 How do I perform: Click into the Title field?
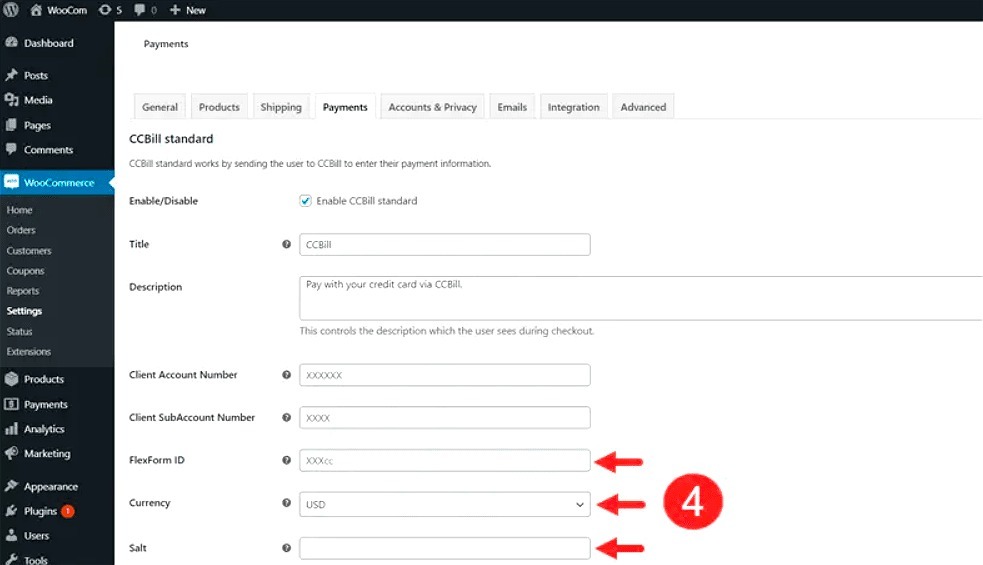tap(444, 245)
